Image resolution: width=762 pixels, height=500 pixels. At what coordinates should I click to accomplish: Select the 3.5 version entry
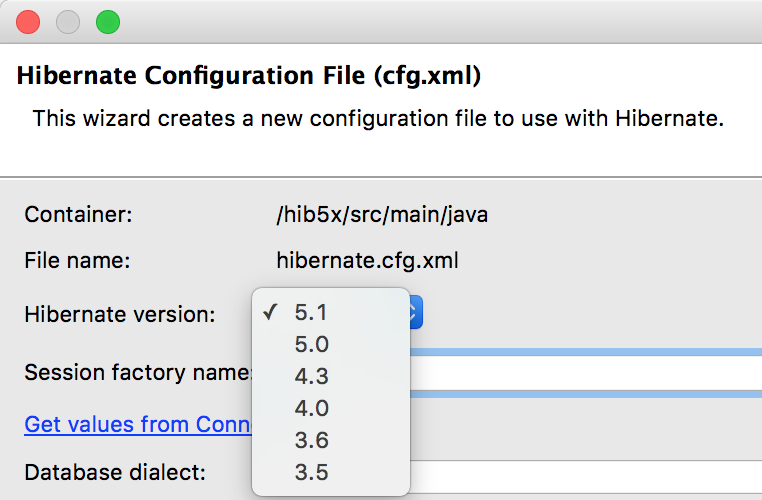point(311,472)
